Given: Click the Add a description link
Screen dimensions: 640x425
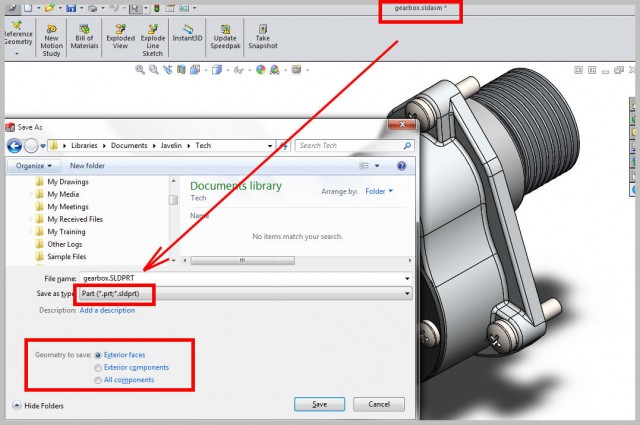Looking at the screenshot, I should [x=107, y=310].
